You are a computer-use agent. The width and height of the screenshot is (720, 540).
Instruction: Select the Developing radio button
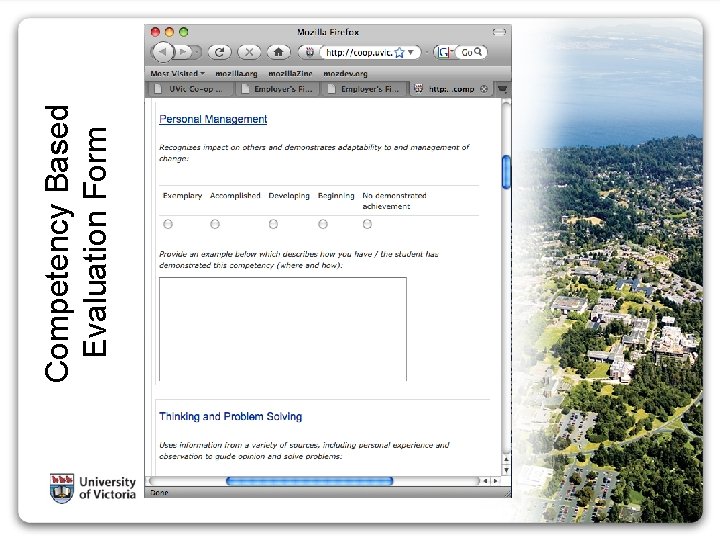pos(273,224)
